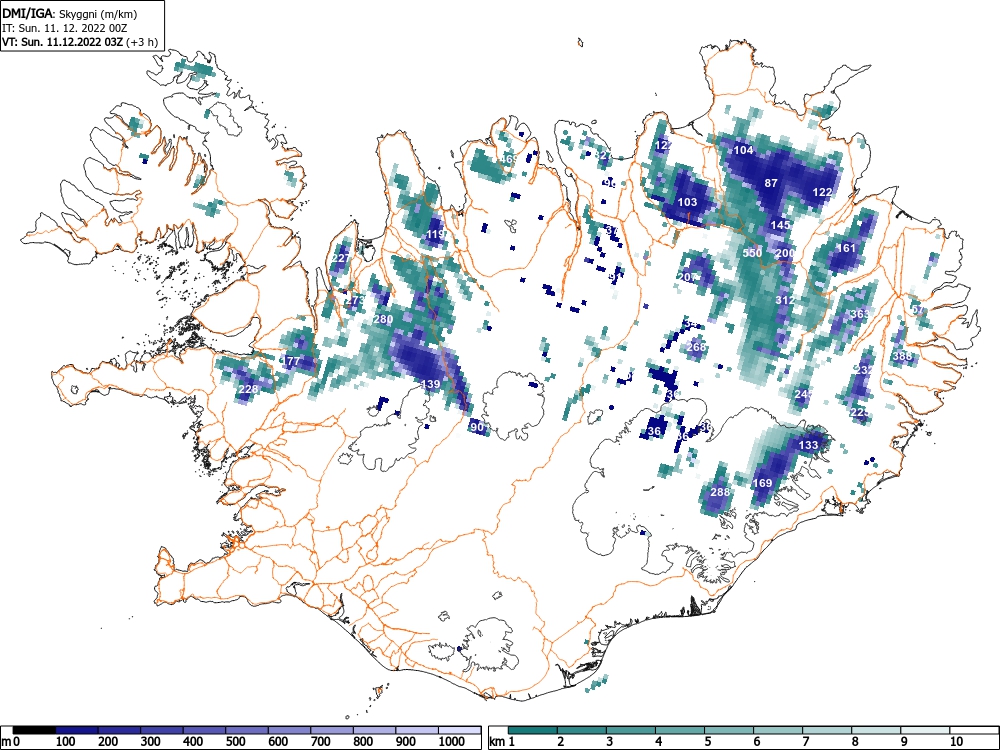Select the 280 visibility label
The height and width of the screenshot is (750, 1000).
[383, 319]
